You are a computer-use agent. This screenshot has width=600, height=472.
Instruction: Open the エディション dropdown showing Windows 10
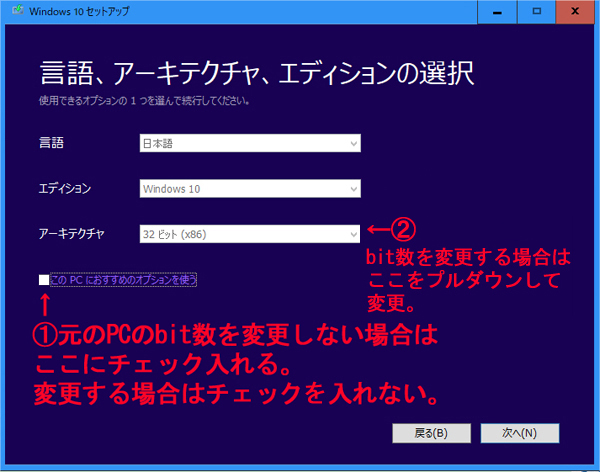tap(250, 189)
